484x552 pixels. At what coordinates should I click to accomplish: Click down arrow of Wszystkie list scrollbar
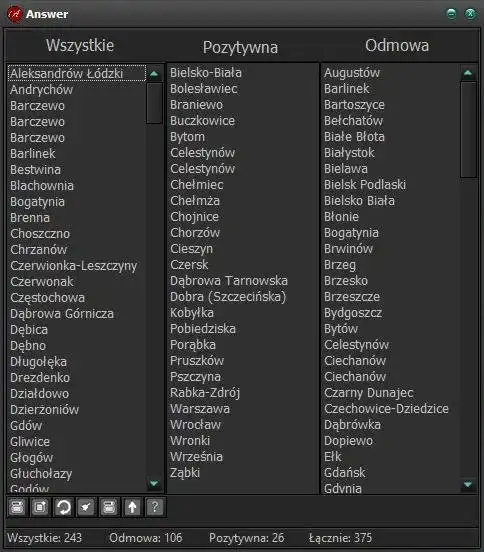[154, 483]
